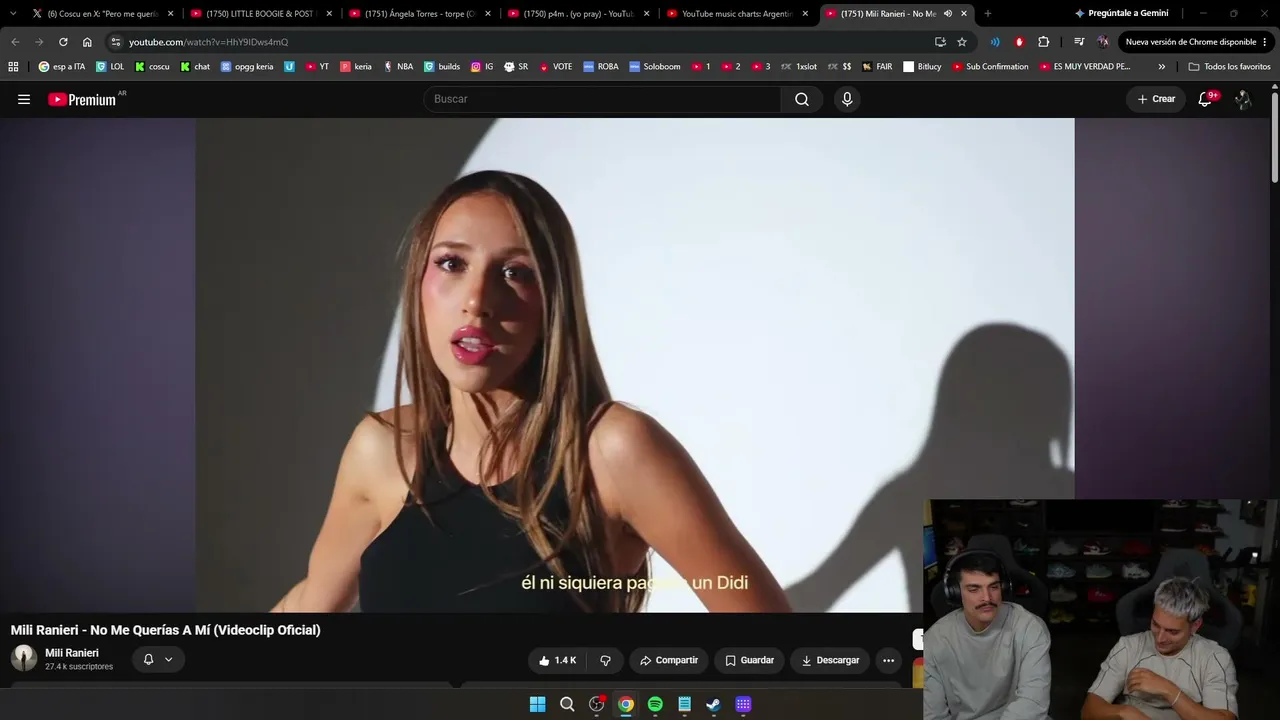Open more actions ellipsis under video
This screenshot has width=1280, height=720.
pos(888,660)
